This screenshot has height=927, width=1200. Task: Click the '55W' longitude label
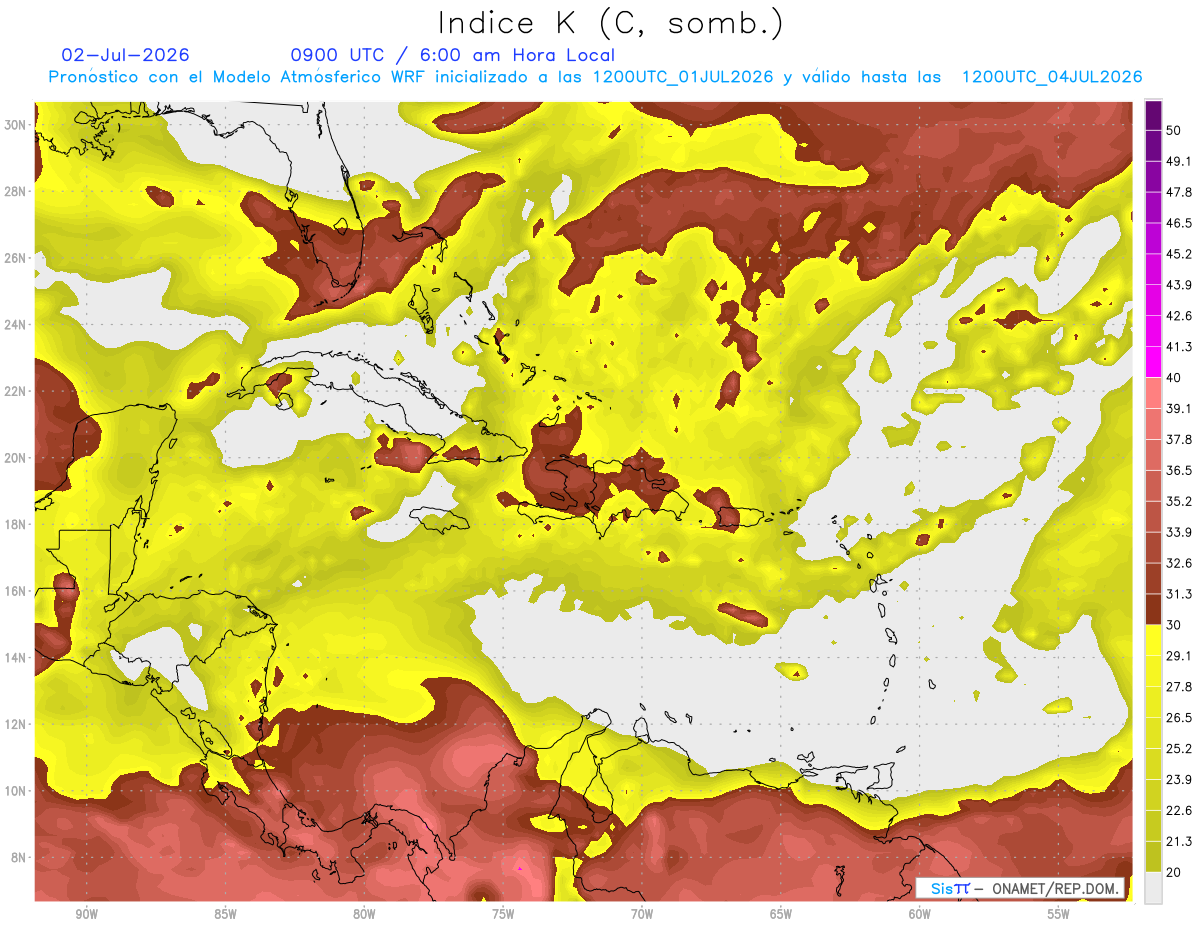point(1059,914)
